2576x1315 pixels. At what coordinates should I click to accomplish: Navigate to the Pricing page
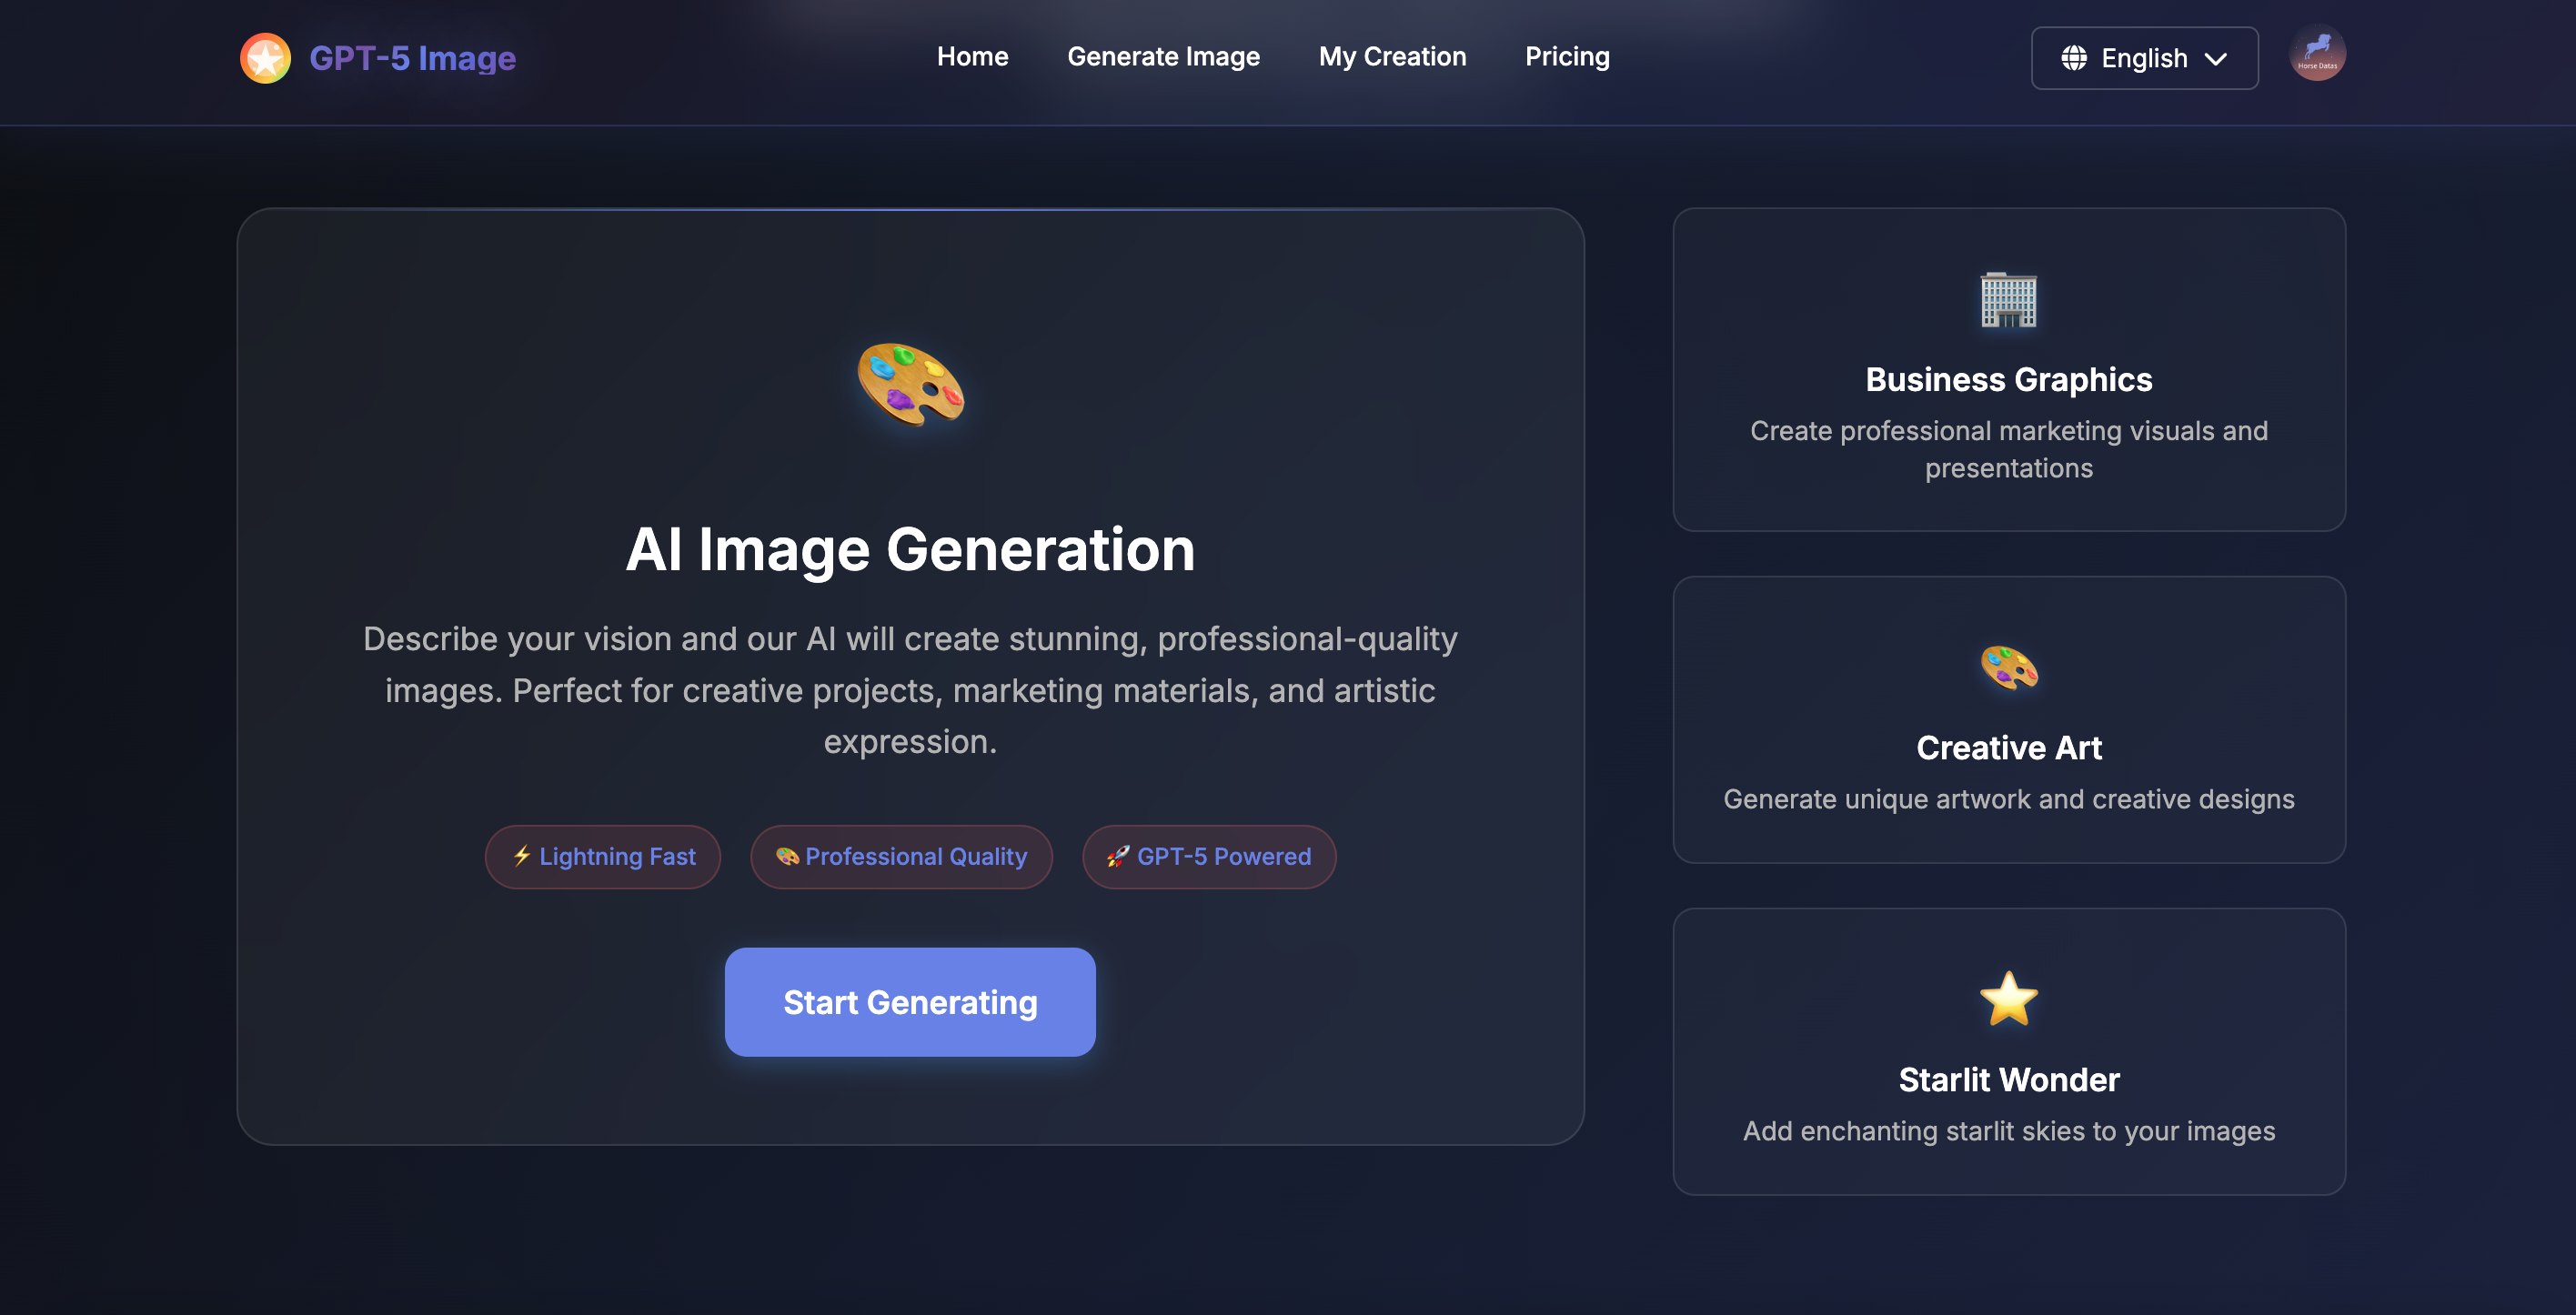[x=1567, y=57]
